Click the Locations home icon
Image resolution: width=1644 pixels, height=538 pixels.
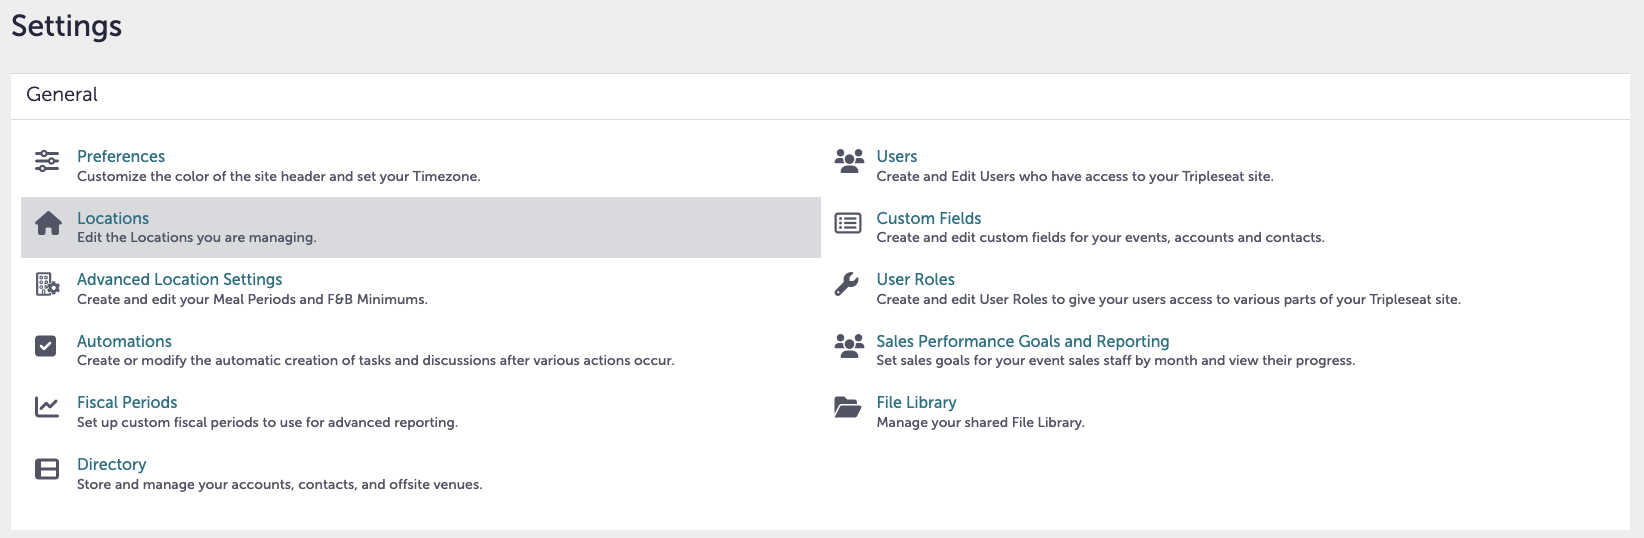(48, 223)
